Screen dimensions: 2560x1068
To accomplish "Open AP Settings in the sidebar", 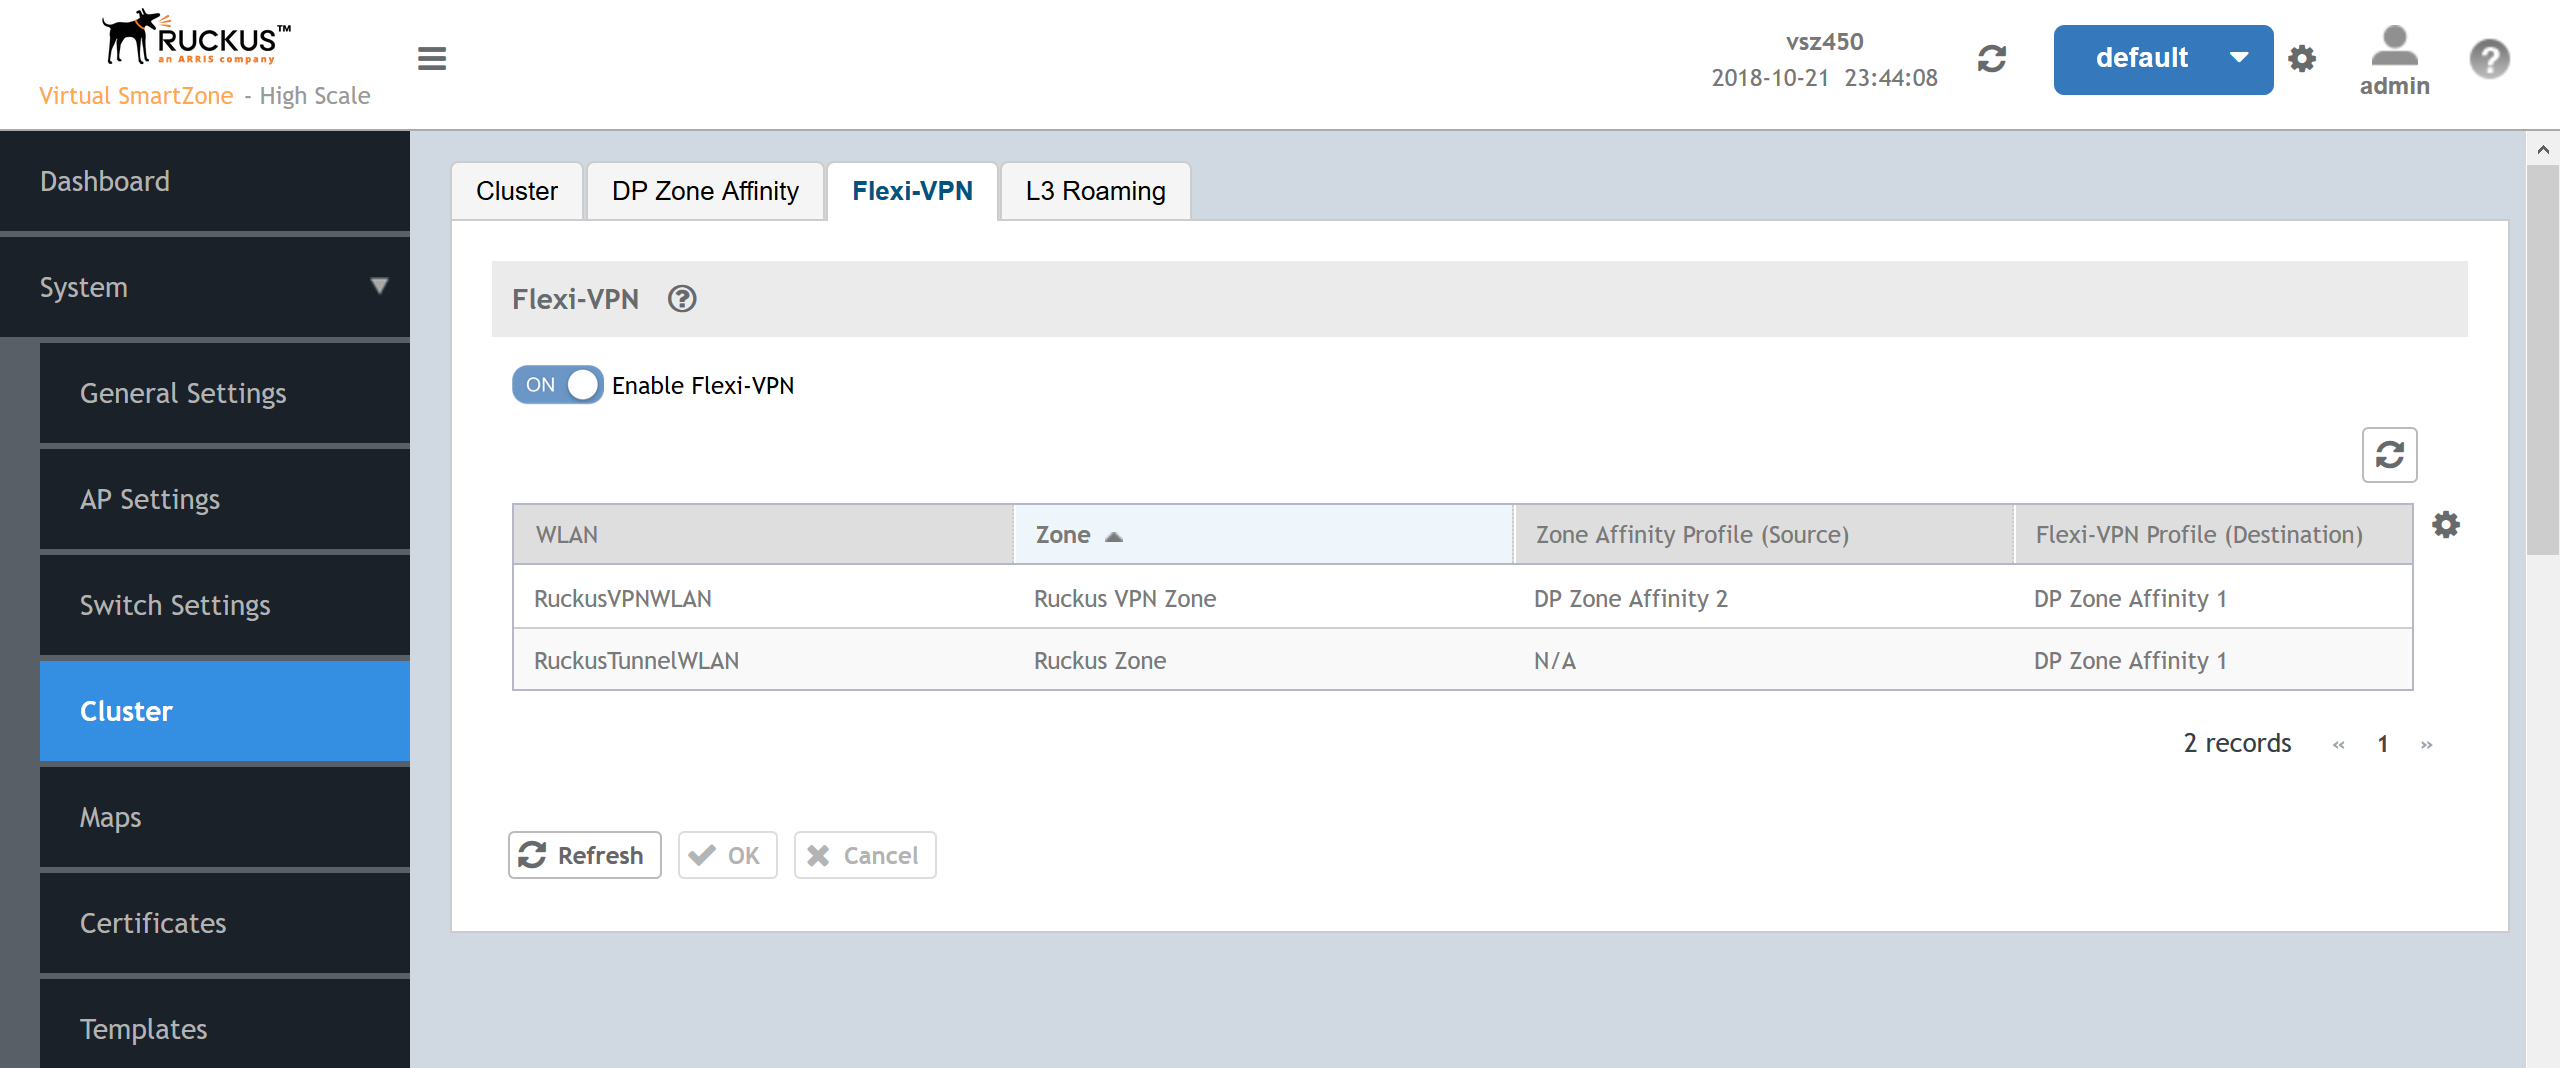I will [x=225, y=499].
